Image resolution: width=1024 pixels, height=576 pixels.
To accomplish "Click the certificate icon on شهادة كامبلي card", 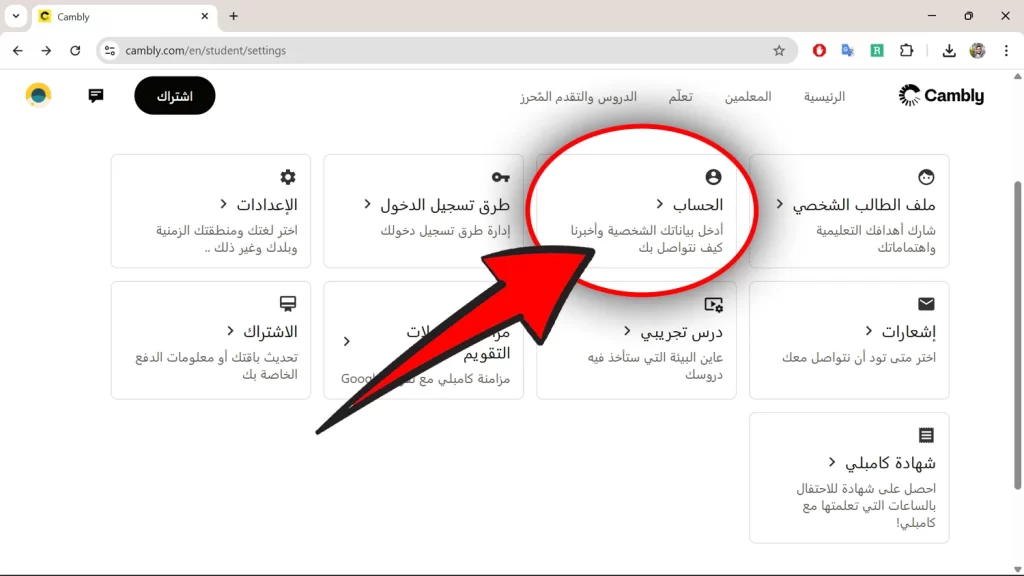I will coord(926,434).
